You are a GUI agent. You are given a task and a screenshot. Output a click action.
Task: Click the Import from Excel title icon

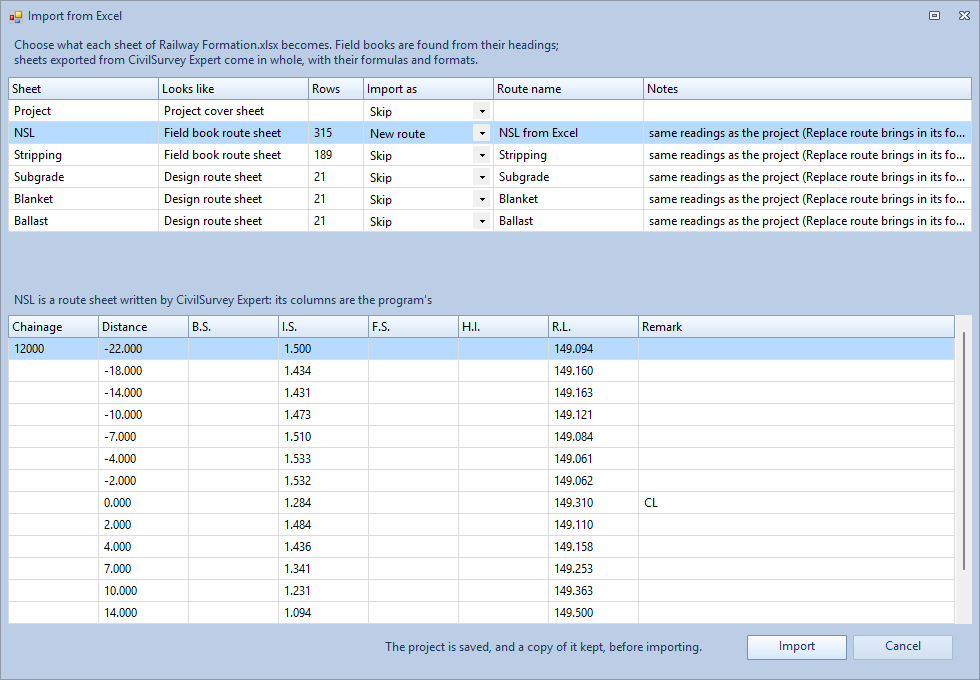[x=16, y=16]
